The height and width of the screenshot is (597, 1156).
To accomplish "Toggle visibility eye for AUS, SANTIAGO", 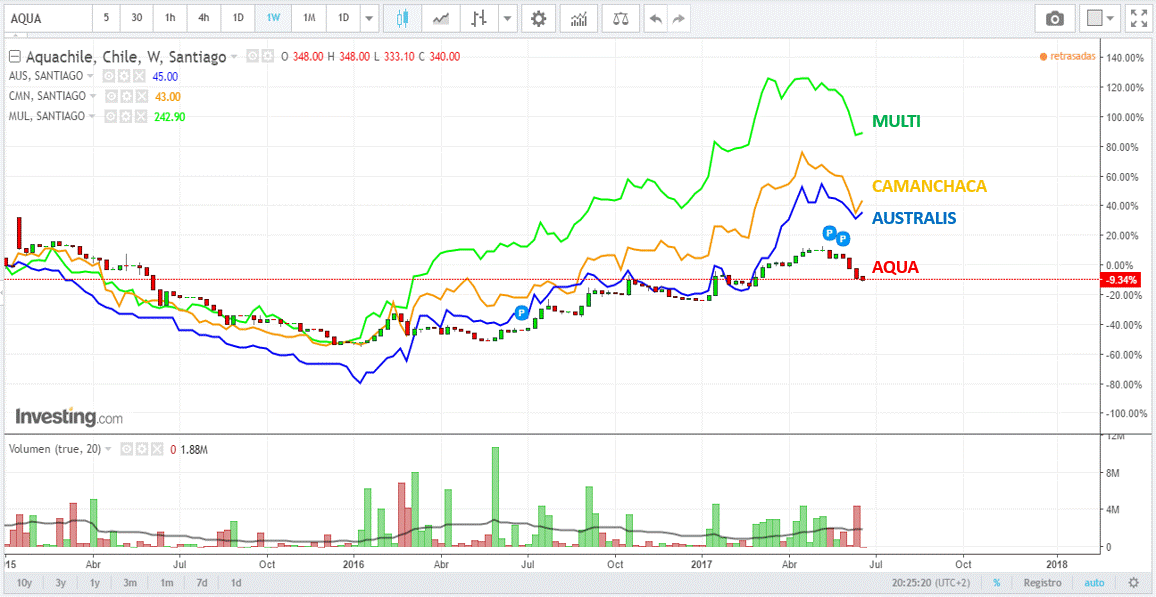I will point(108,76).
